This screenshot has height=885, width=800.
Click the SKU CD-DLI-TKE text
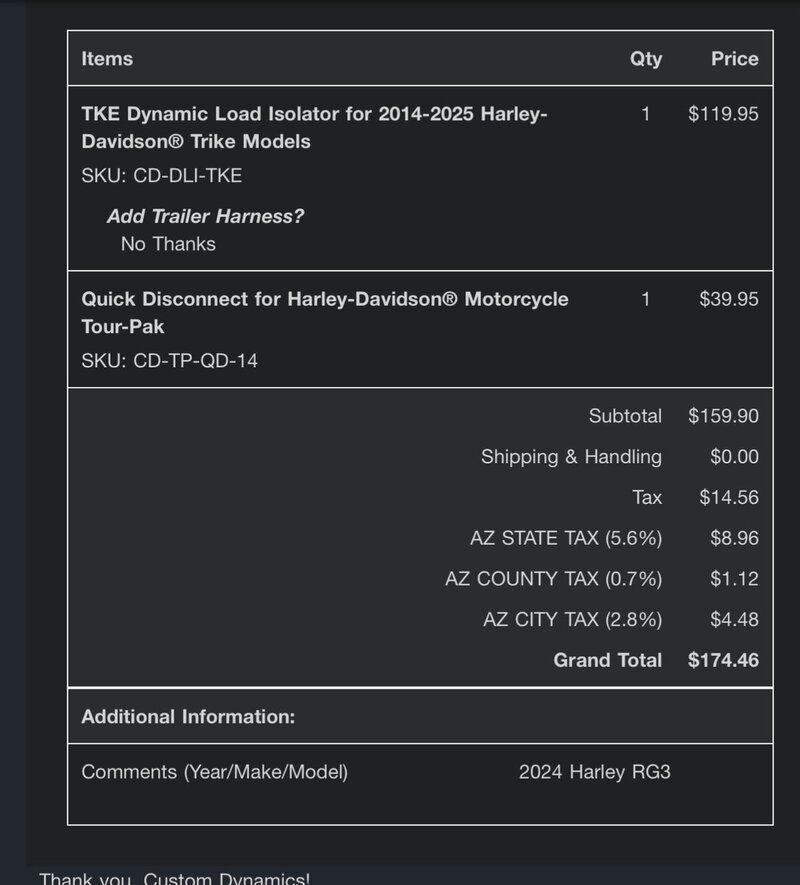[x=161, y=176]
